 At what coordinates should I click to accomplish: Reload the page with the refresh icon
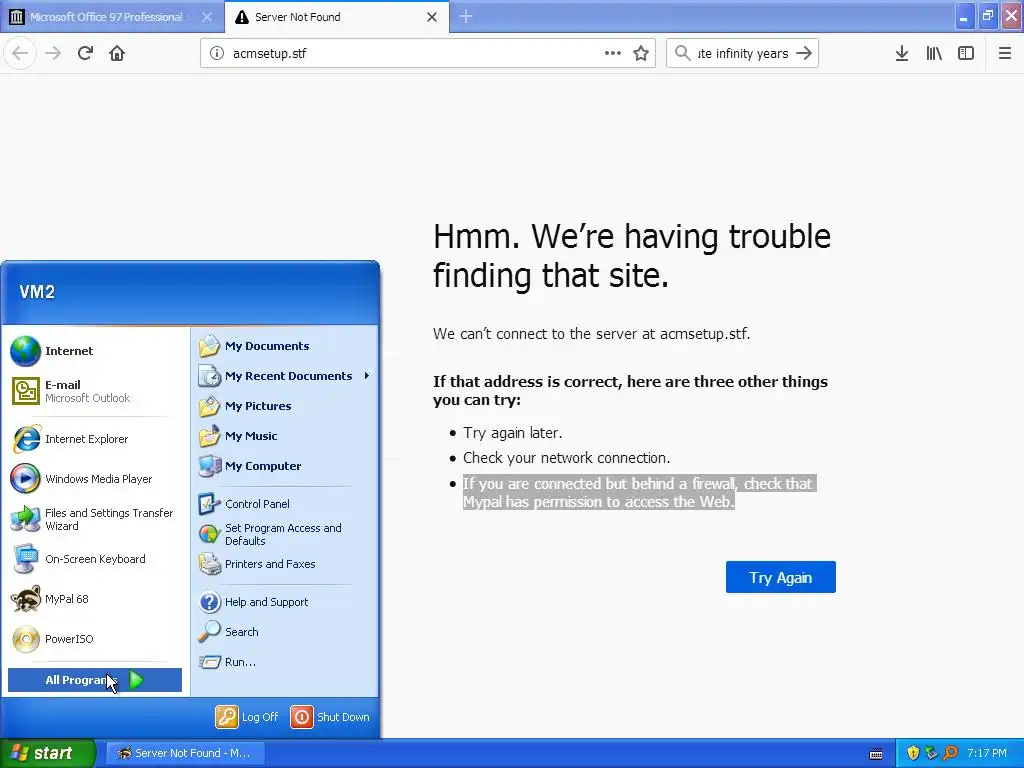coord(85,54)
